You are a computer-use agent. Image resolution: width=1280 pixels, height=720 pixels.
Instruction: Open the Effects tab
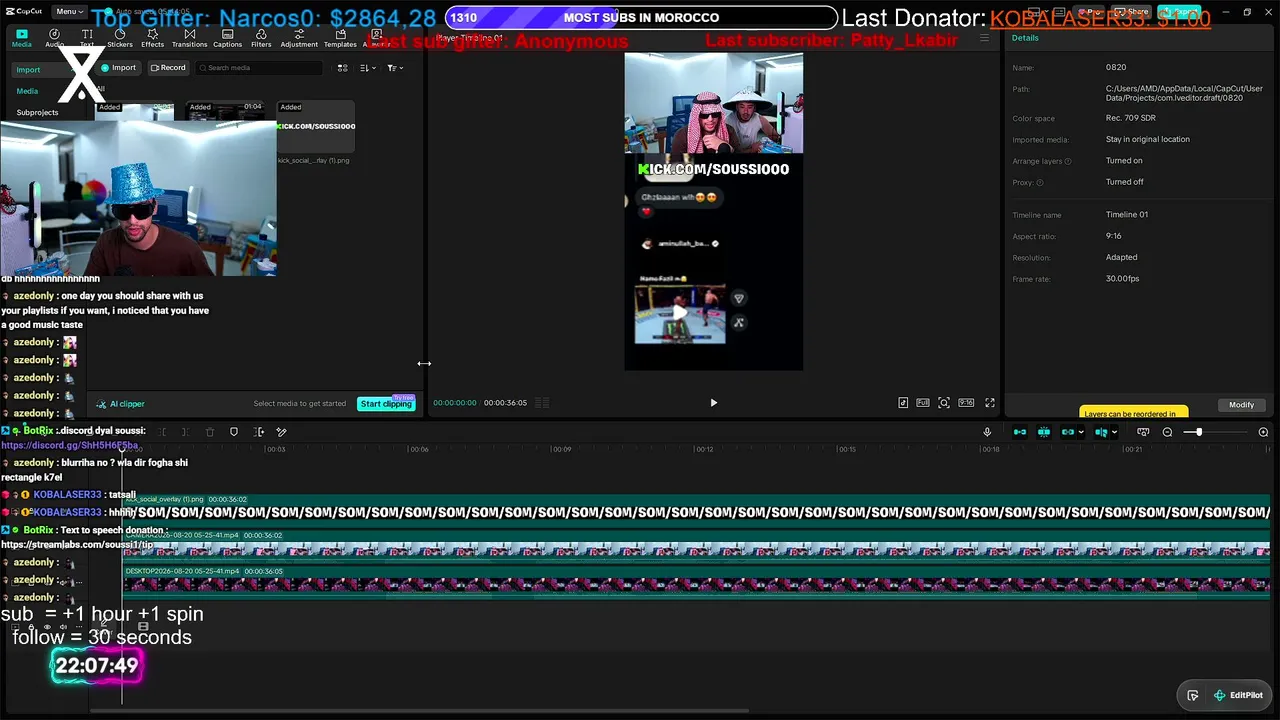(x=153, y=38)
